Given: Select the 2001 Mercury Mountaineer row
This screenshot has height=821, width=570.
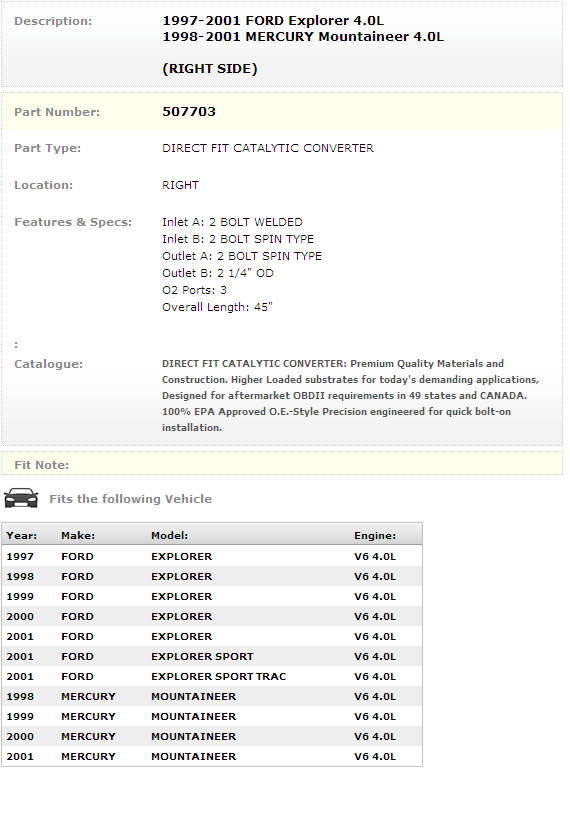Looking at the screenshot, I should click(x=212, y=756).
